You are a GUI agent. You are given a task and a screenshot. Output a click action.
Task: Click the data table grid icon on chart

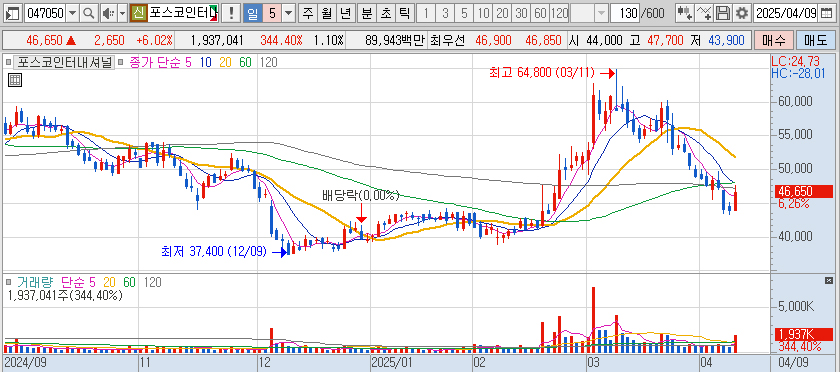[15, 80]
